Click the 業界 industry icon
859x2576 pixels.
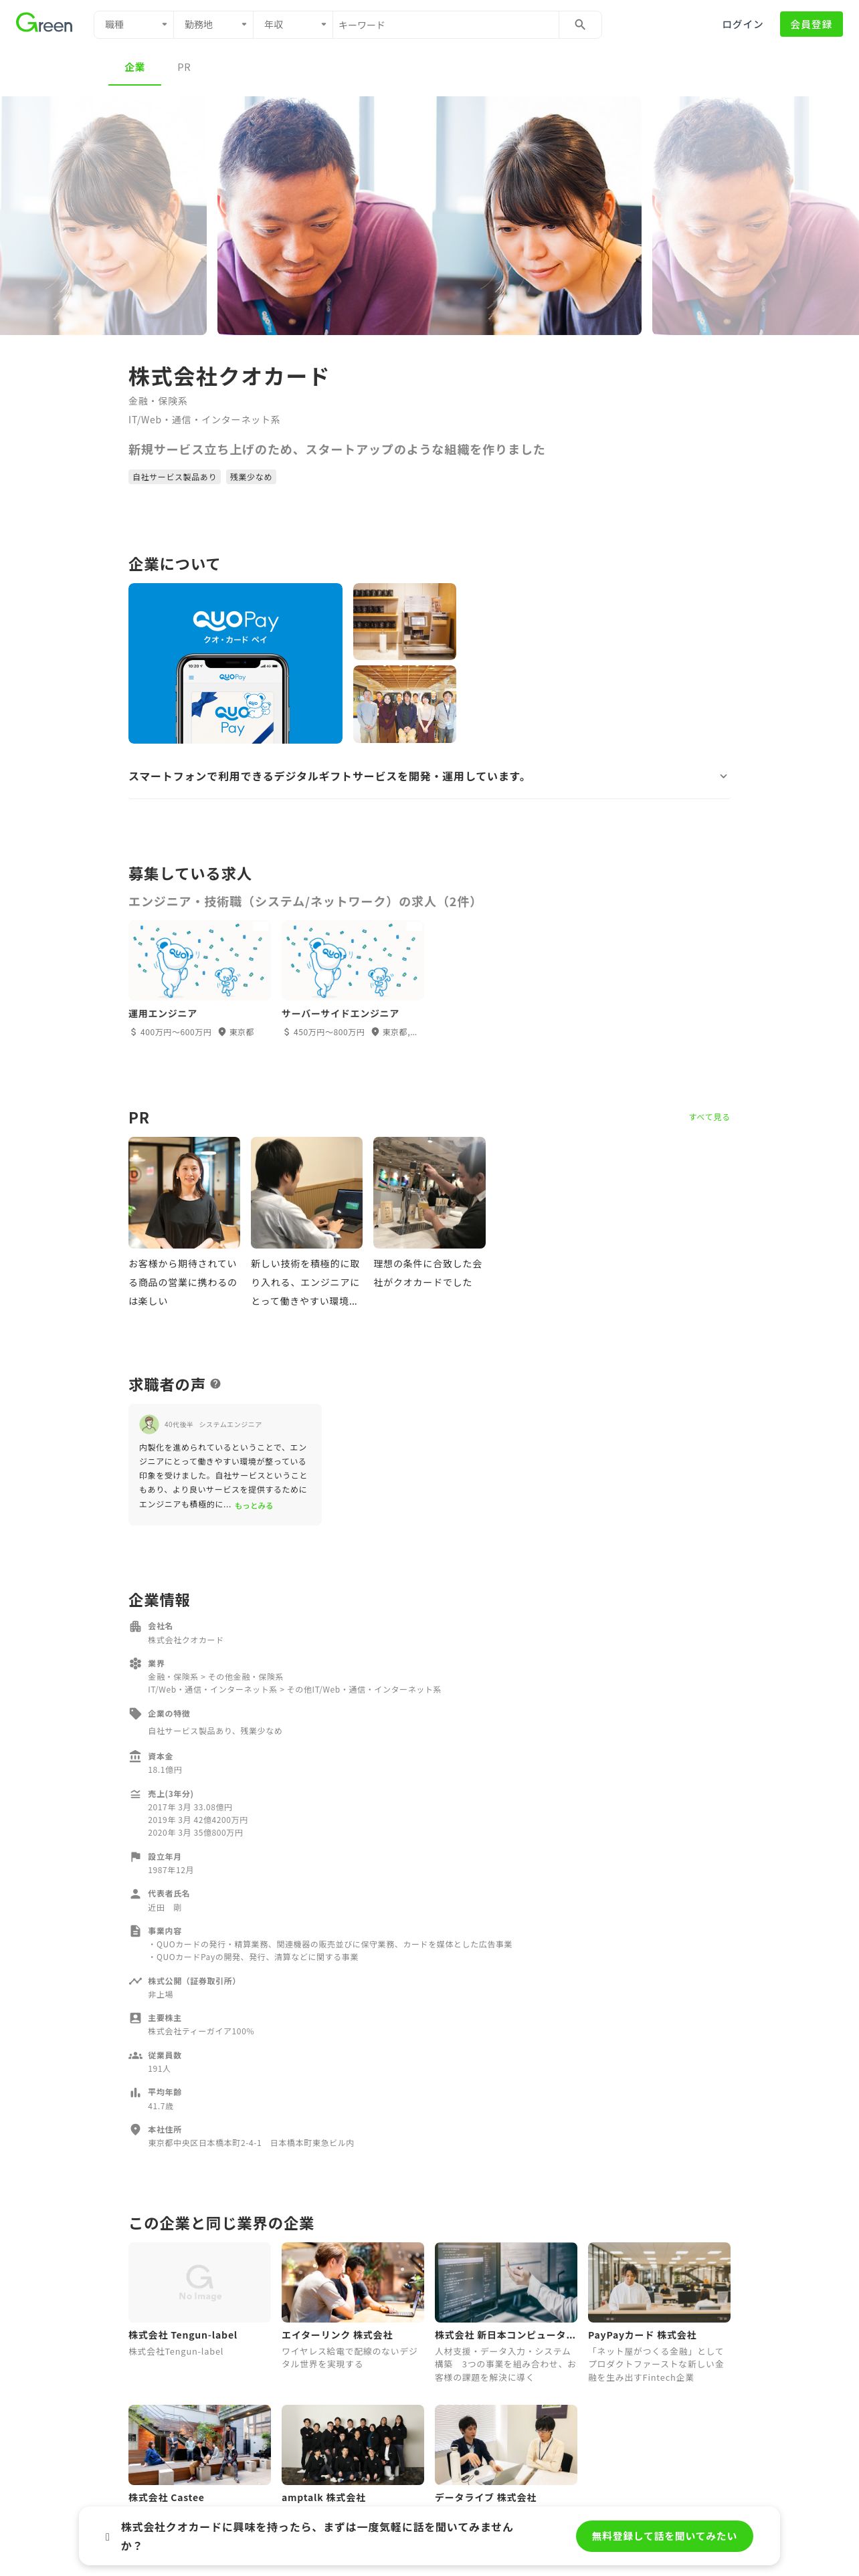135,1663
